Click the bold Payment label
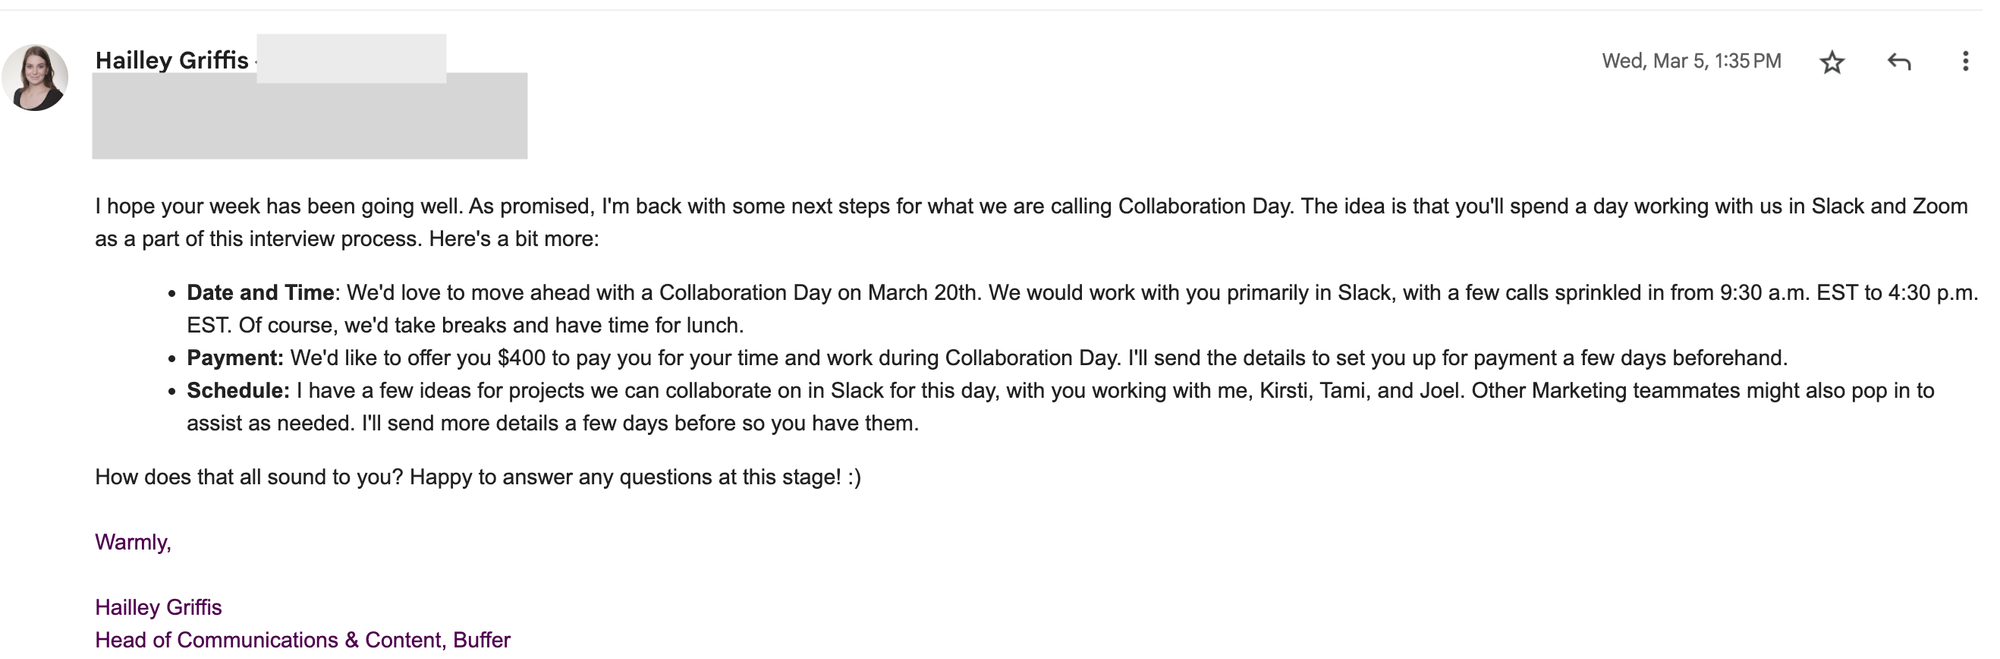 tap(235, 358)
